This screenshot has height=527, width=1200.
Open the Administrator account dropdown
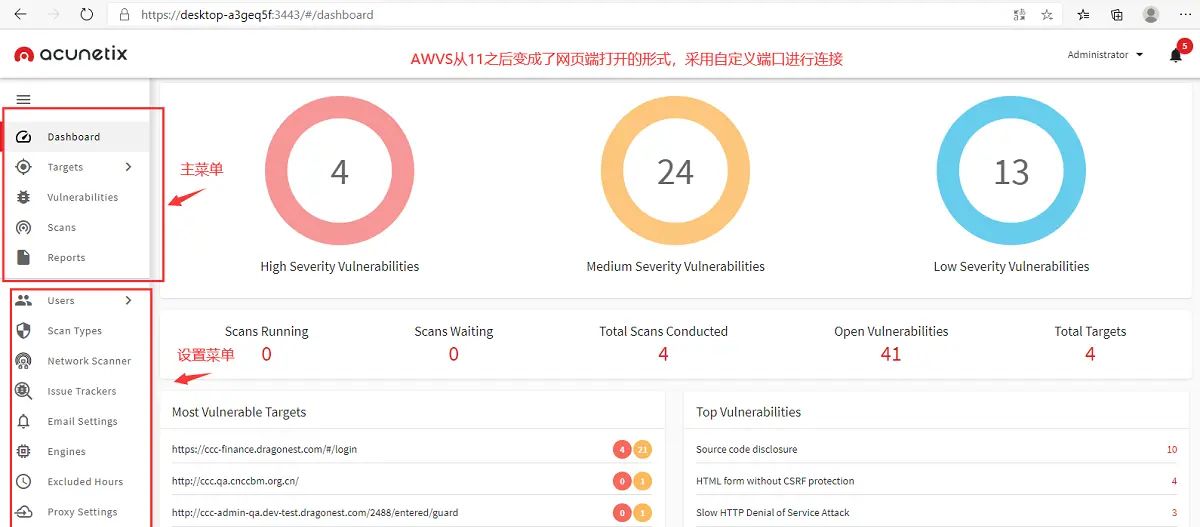[x=1104, y=55]
